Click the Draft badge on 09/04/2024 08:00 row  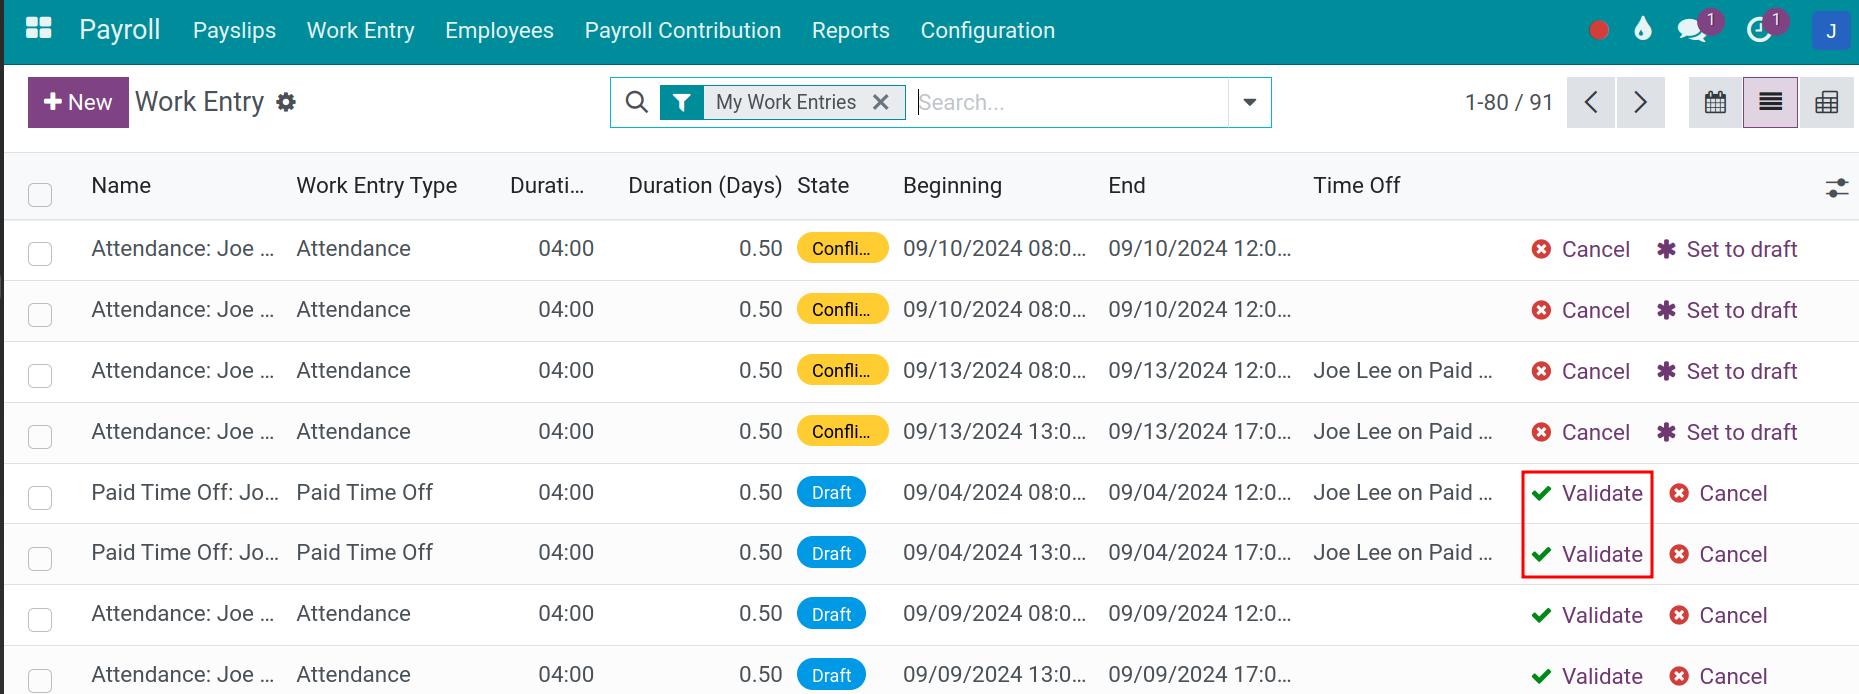point(831,492)
